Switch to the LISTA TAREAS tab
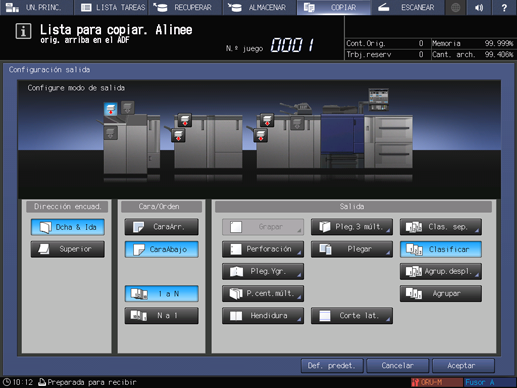The width and height of the screenshot is (517, 388). [111, 7]
